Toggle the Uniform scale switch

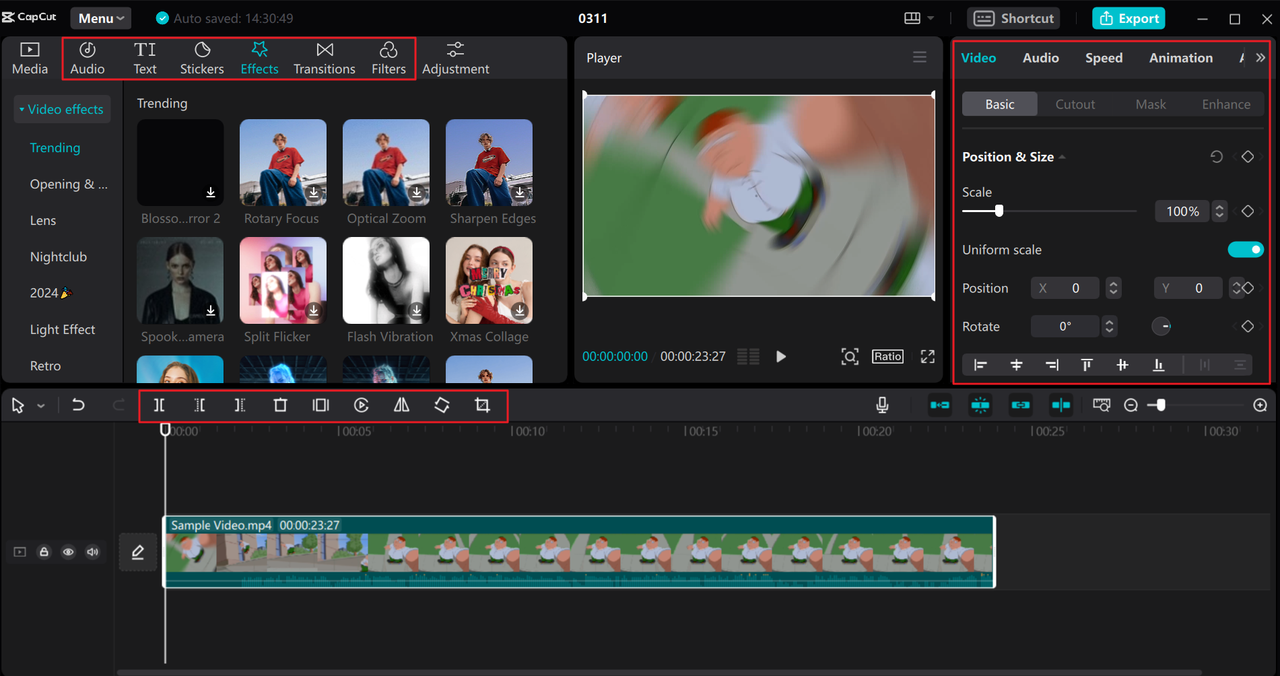click(x=1245, y=250)
